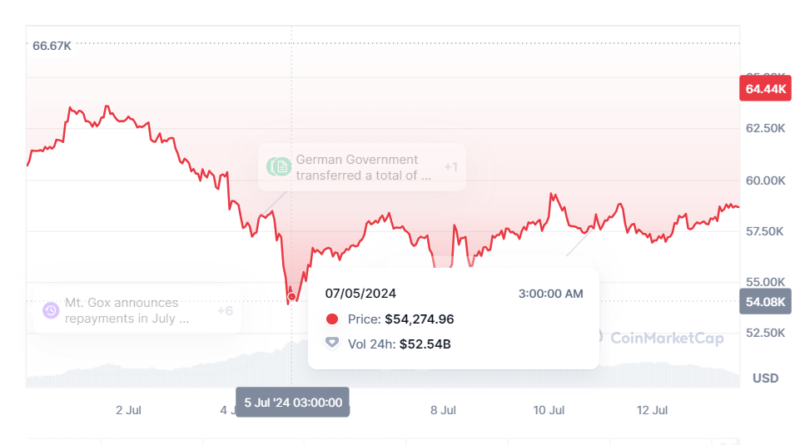Click the purple Mt. Gox clock icon
The image size is (800, 445).
click(x=50, y=310)
